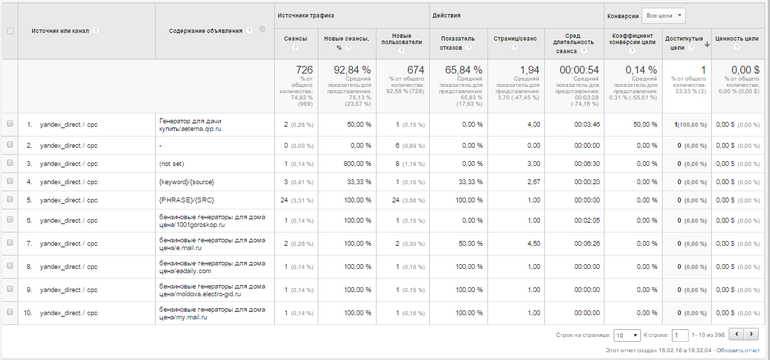Click help icon beside Содержание объявления

click(249, 30)
